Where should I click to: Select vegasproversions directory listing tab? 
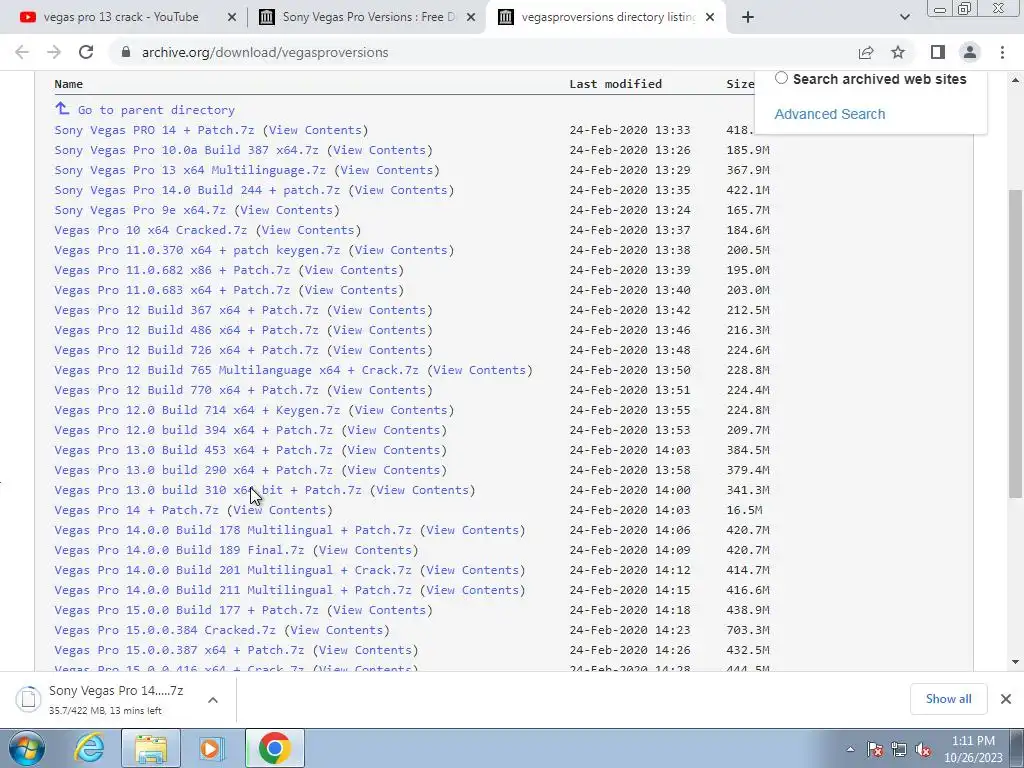click(606, 17)
